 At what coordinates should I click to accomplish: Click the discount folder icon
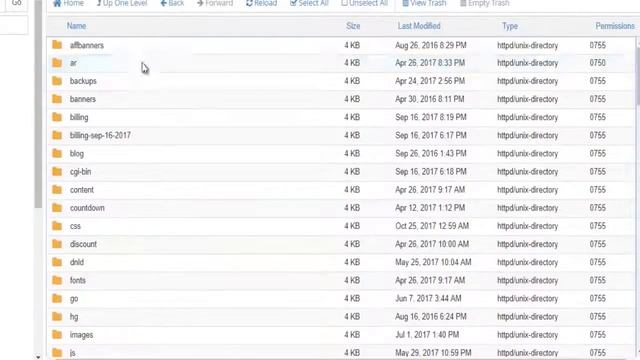click(57, 244)
